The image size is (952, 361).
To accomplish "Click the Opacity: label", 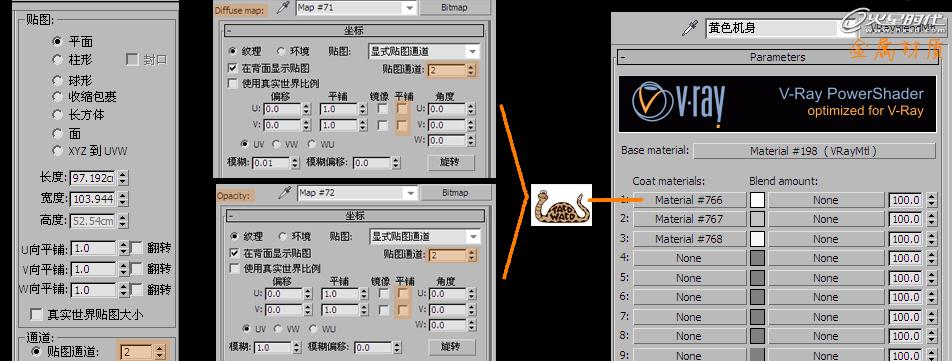I will pos(234,195).
